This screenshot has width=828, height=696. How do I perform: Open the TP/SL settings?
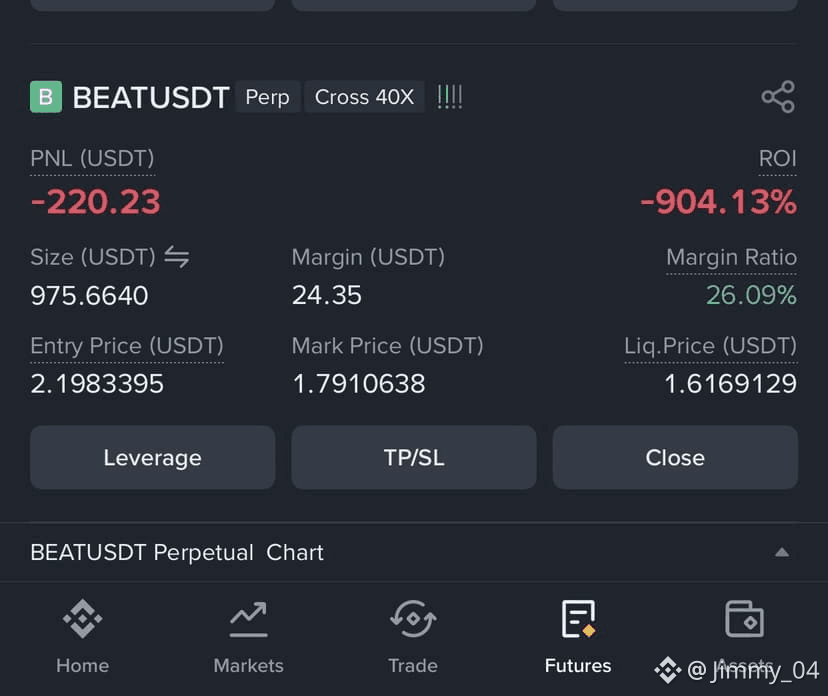pos(413,457)
